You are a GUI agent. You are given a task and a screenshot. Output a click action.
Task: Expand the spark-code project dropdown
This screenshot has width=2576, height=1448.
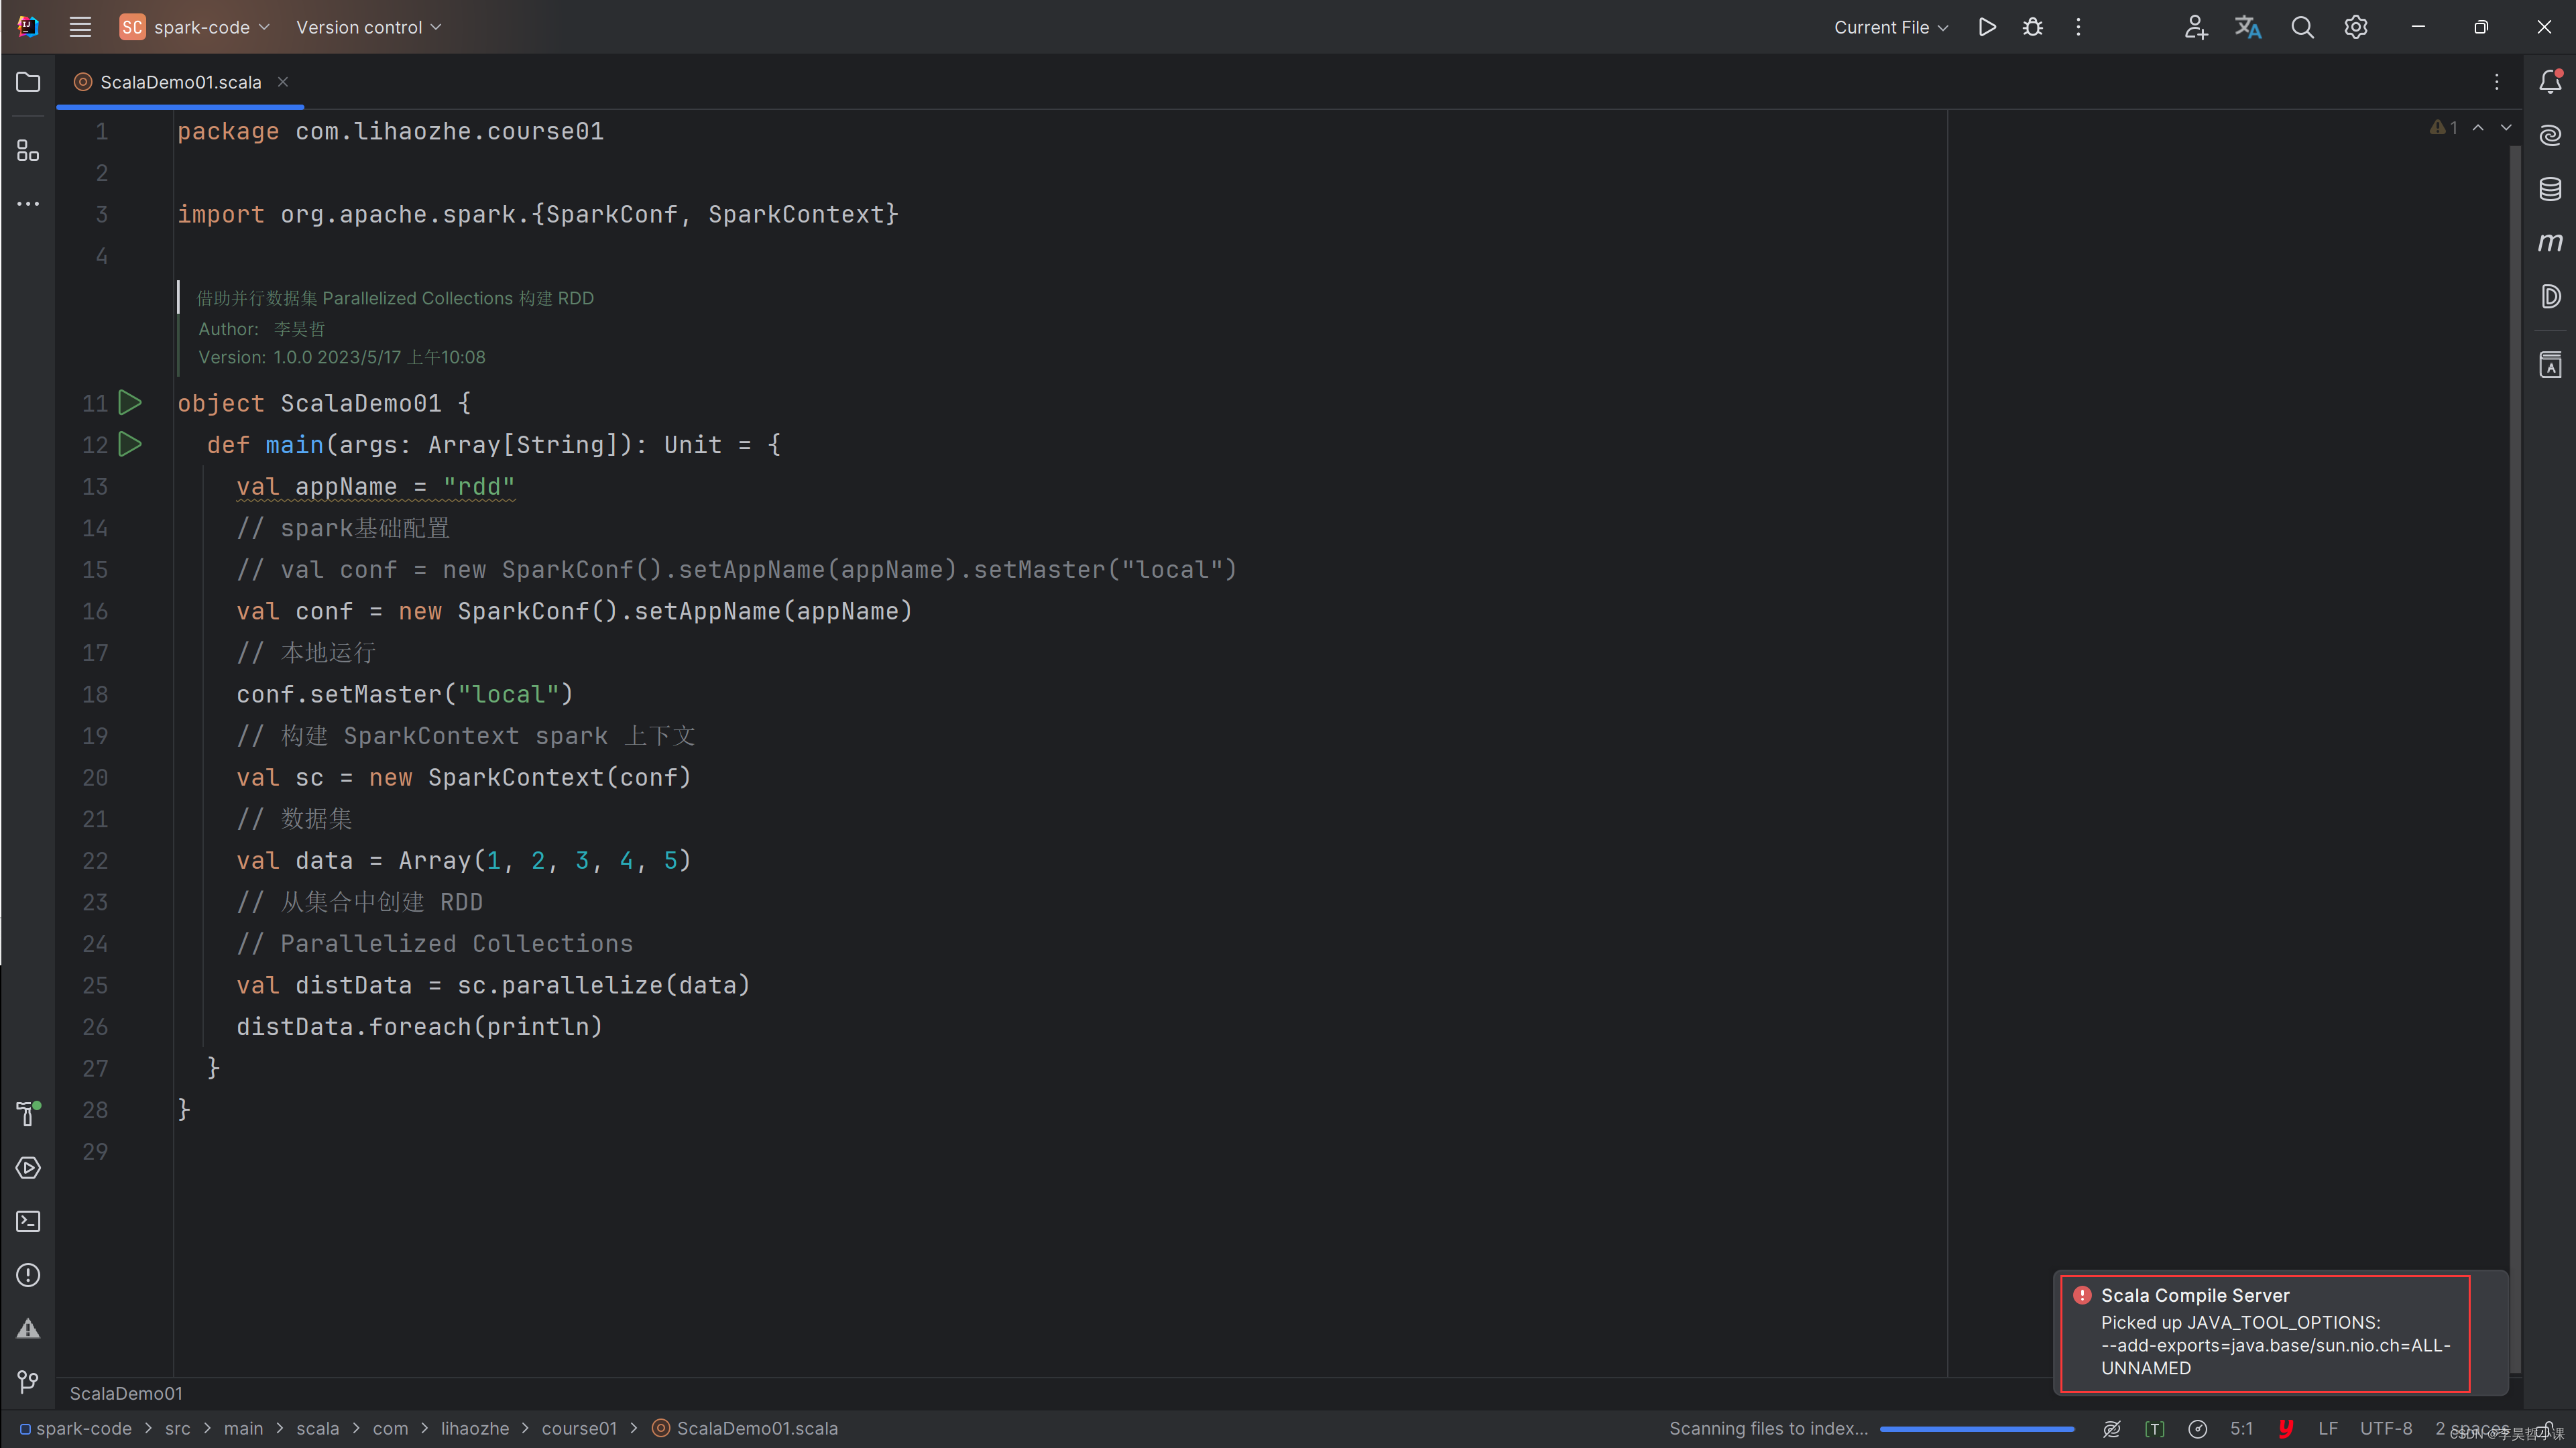[194, 27]
